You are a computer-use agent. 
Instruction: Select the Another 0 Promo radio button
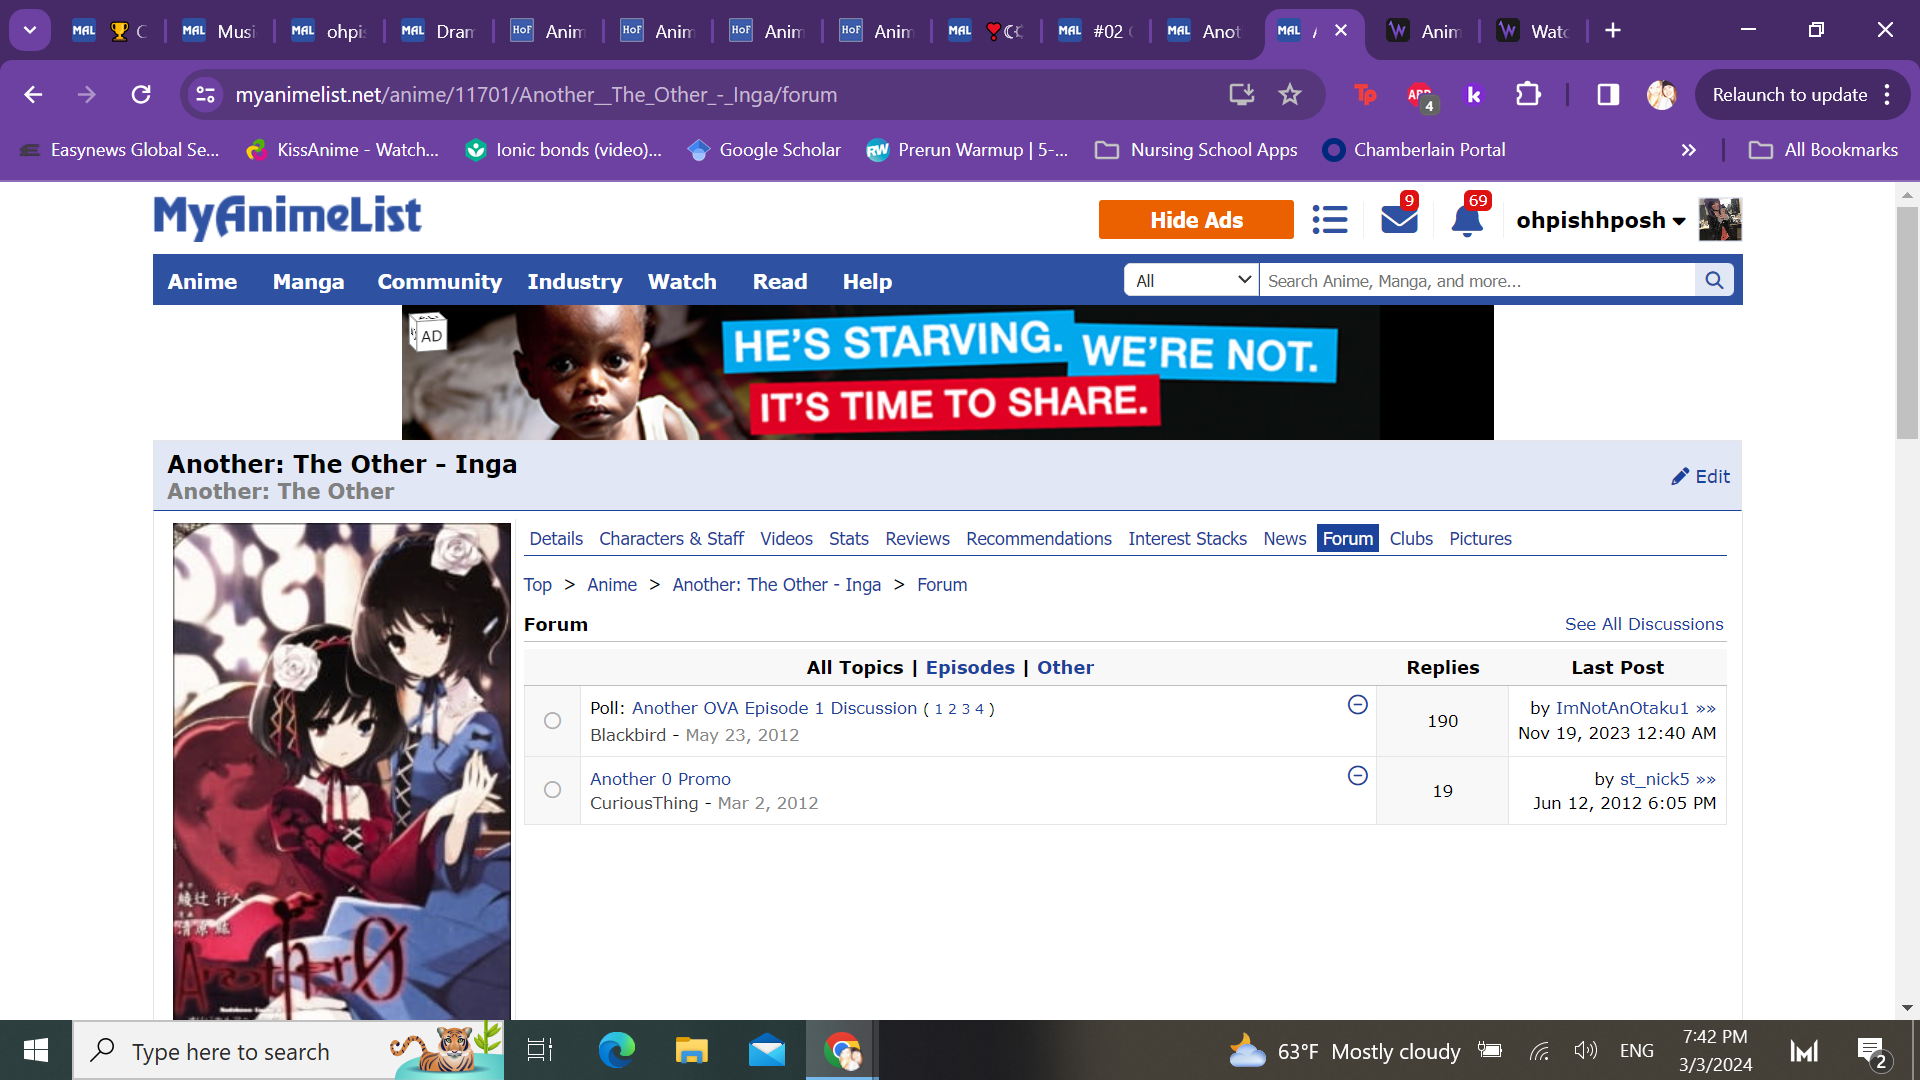point(552,790)
